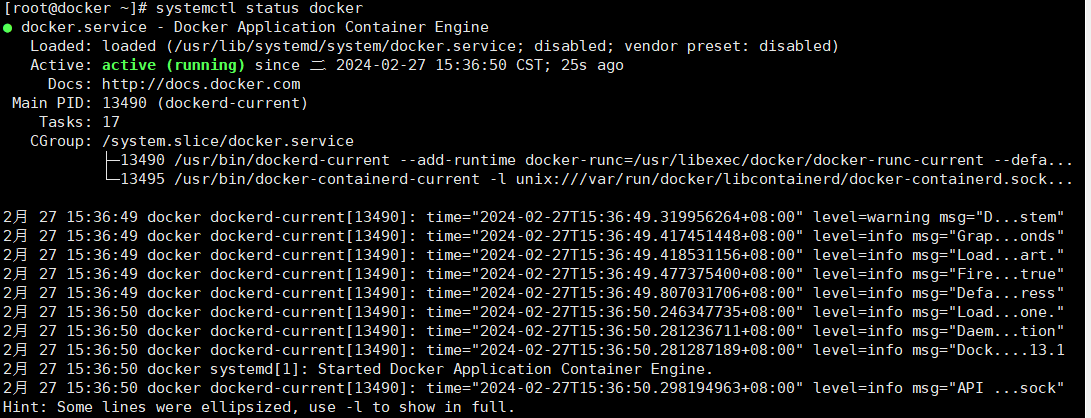Click the Tasks count value 17
Image resolution: width=1091 pixels, height=418 pixels.
pyautogui.click(x=111, y=122)
